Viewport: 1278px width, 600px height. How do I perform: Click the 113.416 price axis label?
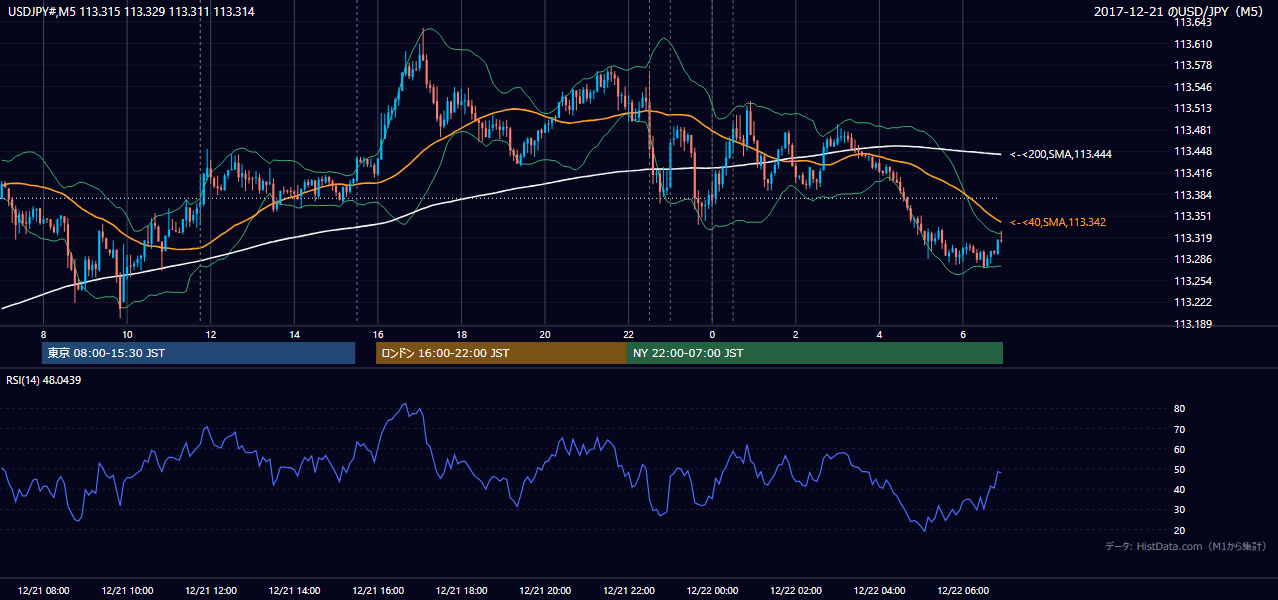coord(1194,173)
